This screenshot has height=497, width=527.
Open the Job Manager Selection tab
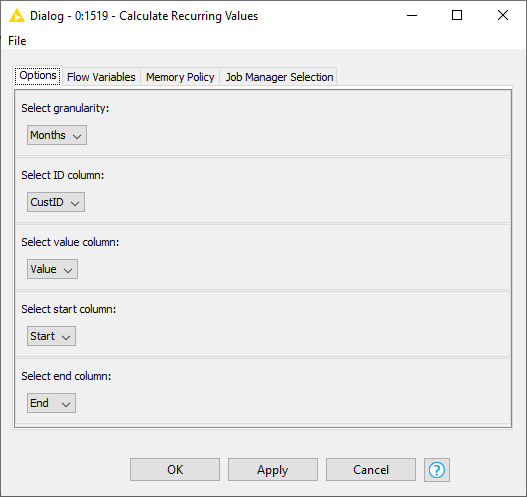point(279,77)
